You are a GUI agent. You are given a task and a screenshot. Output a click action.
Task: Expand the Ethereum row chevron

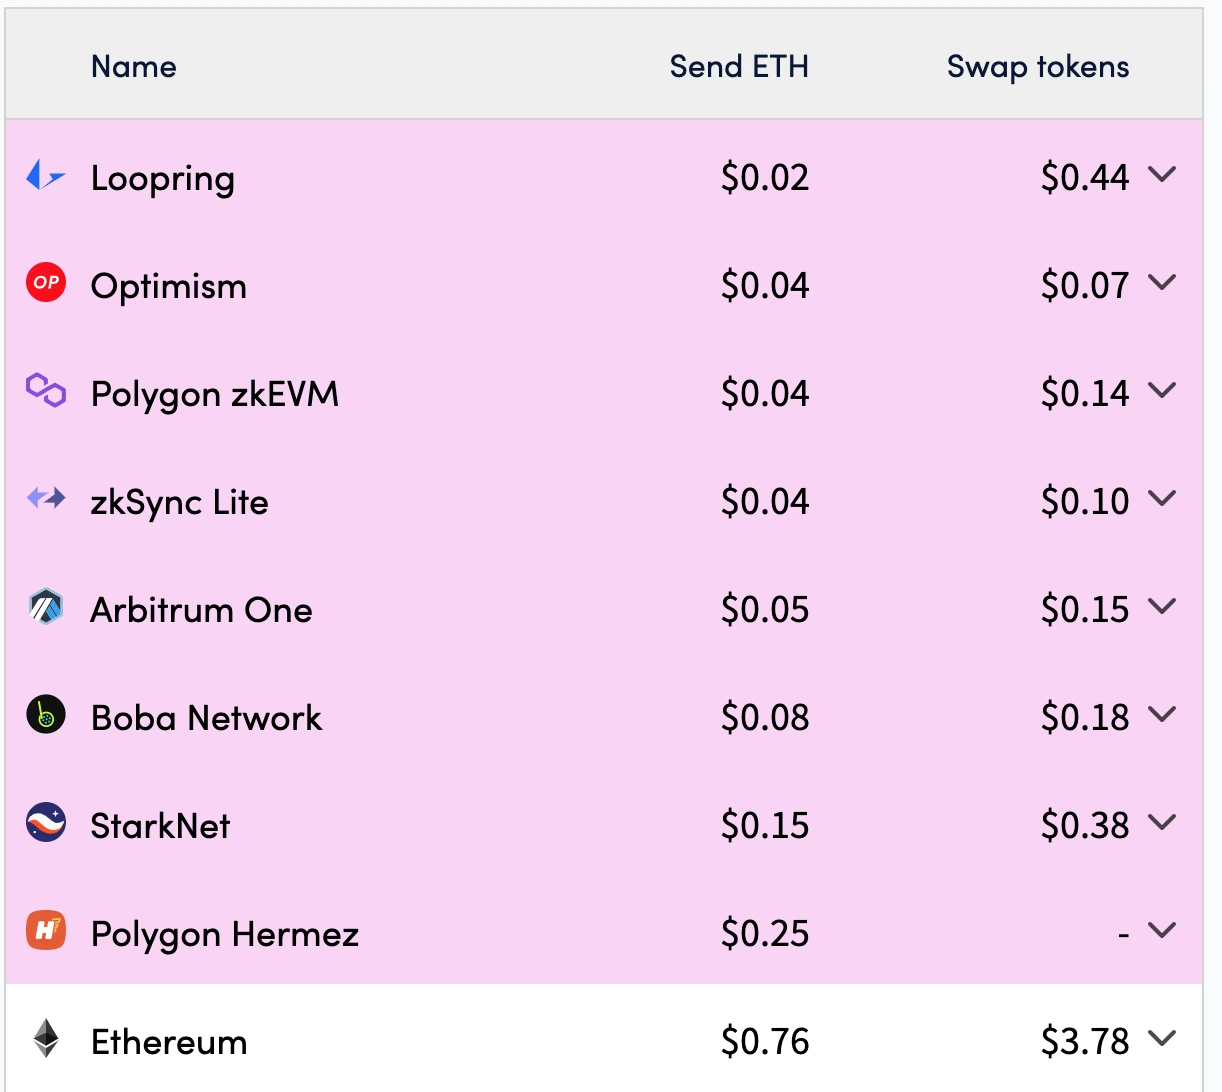tap(1162, 1039)
